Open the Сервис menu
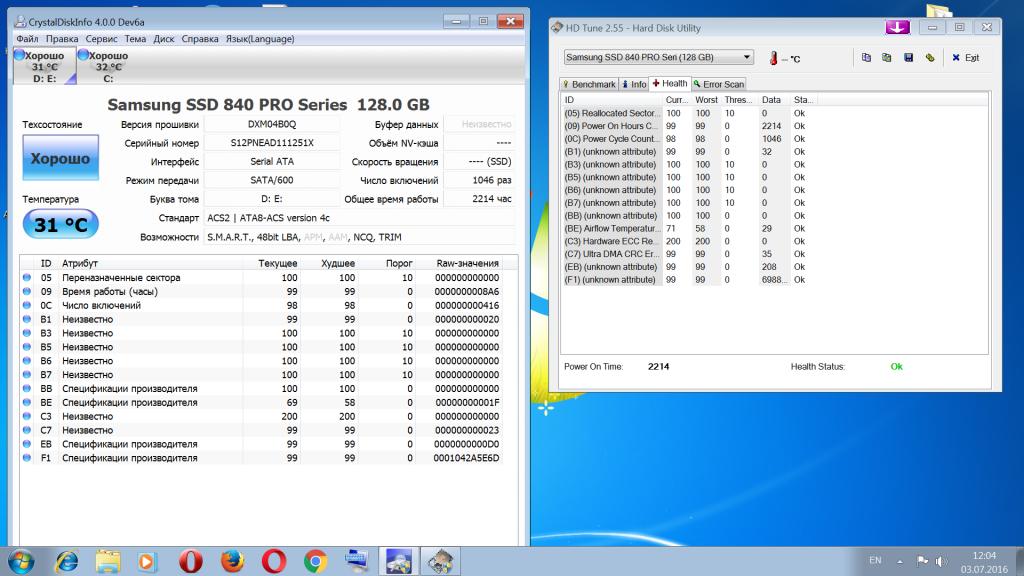 click(x=101, y=39)
